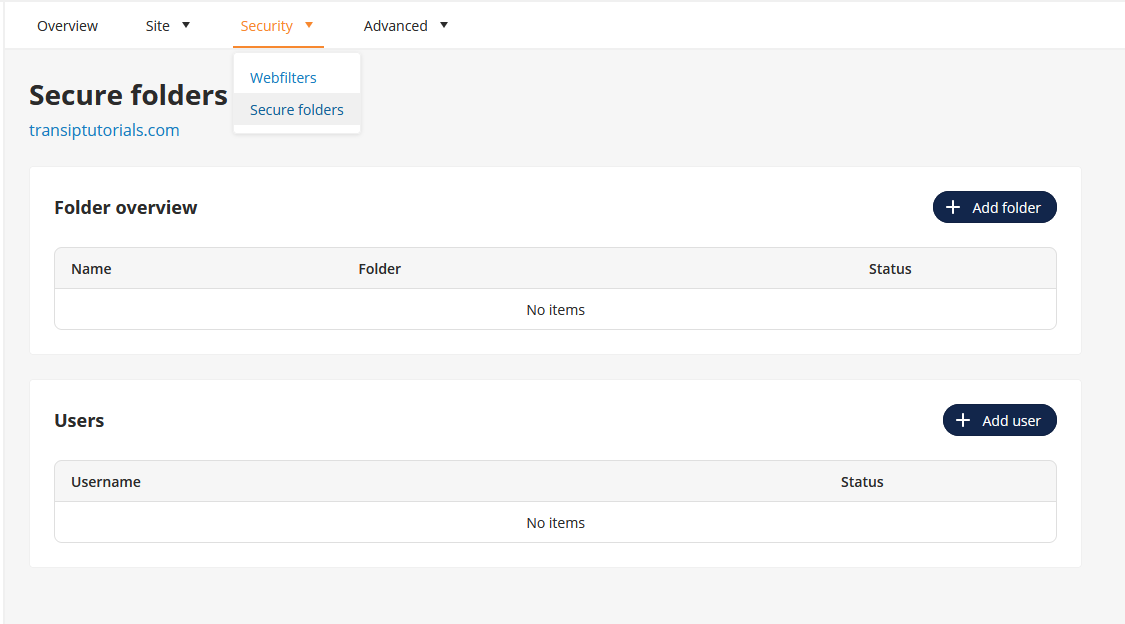The width and height of the screenshot is (1125, 624).
Task: Open the Site menu label
Action: (158, 26)
